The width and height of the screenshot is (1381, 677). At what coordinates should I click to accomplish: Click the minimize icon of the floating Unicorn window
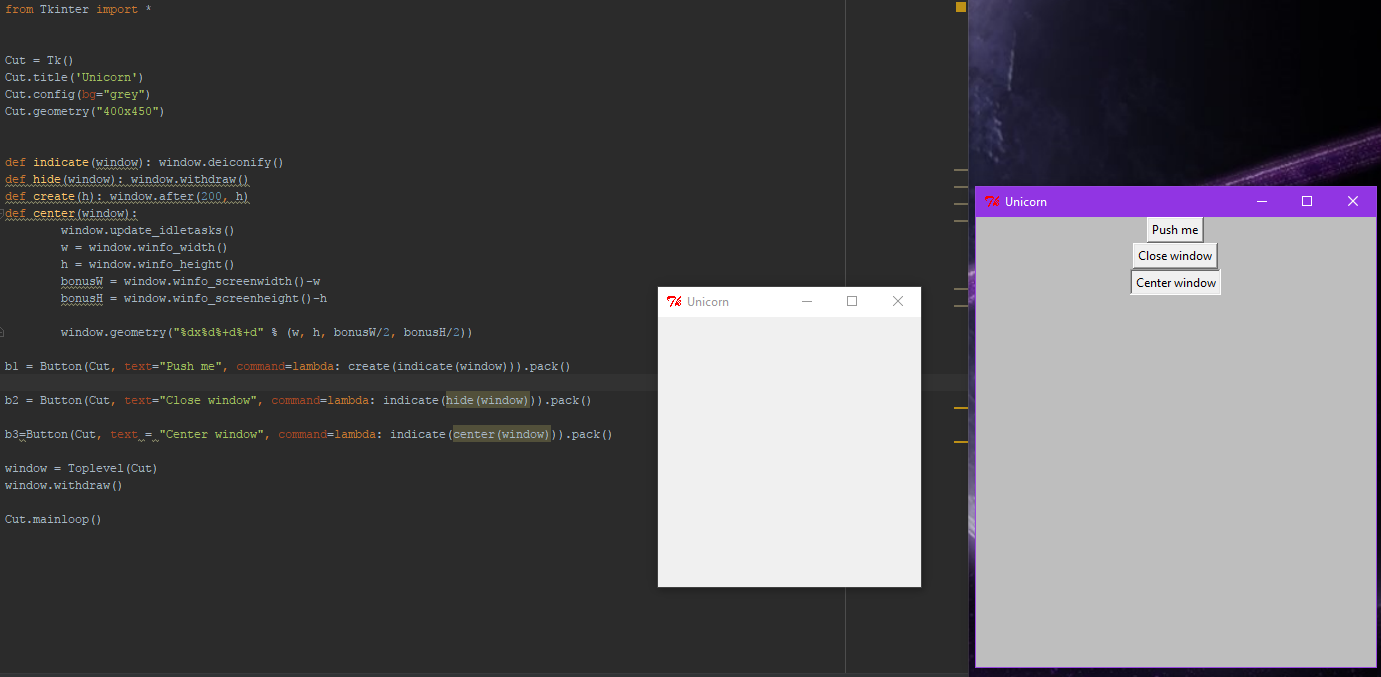click(806, 301)
